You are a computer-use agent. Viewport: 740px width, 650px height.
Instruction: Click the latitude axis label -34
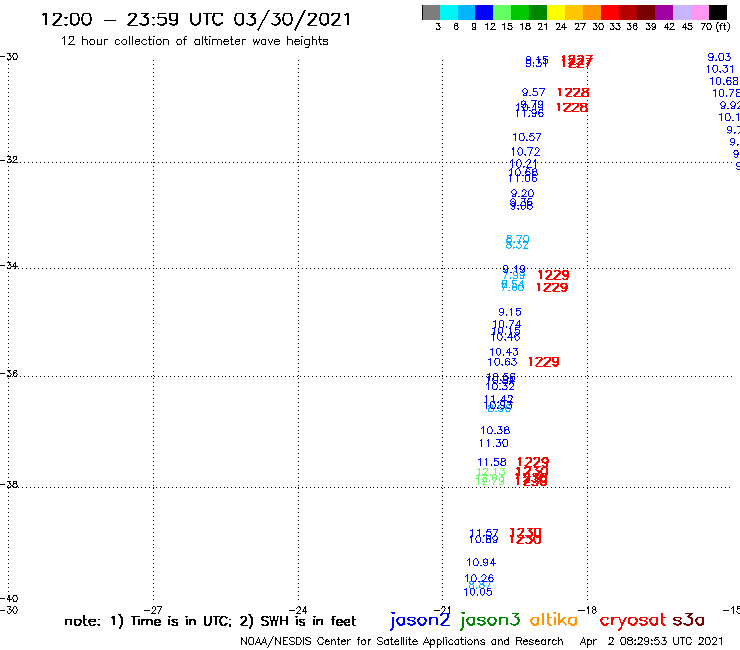pos(9,265)
